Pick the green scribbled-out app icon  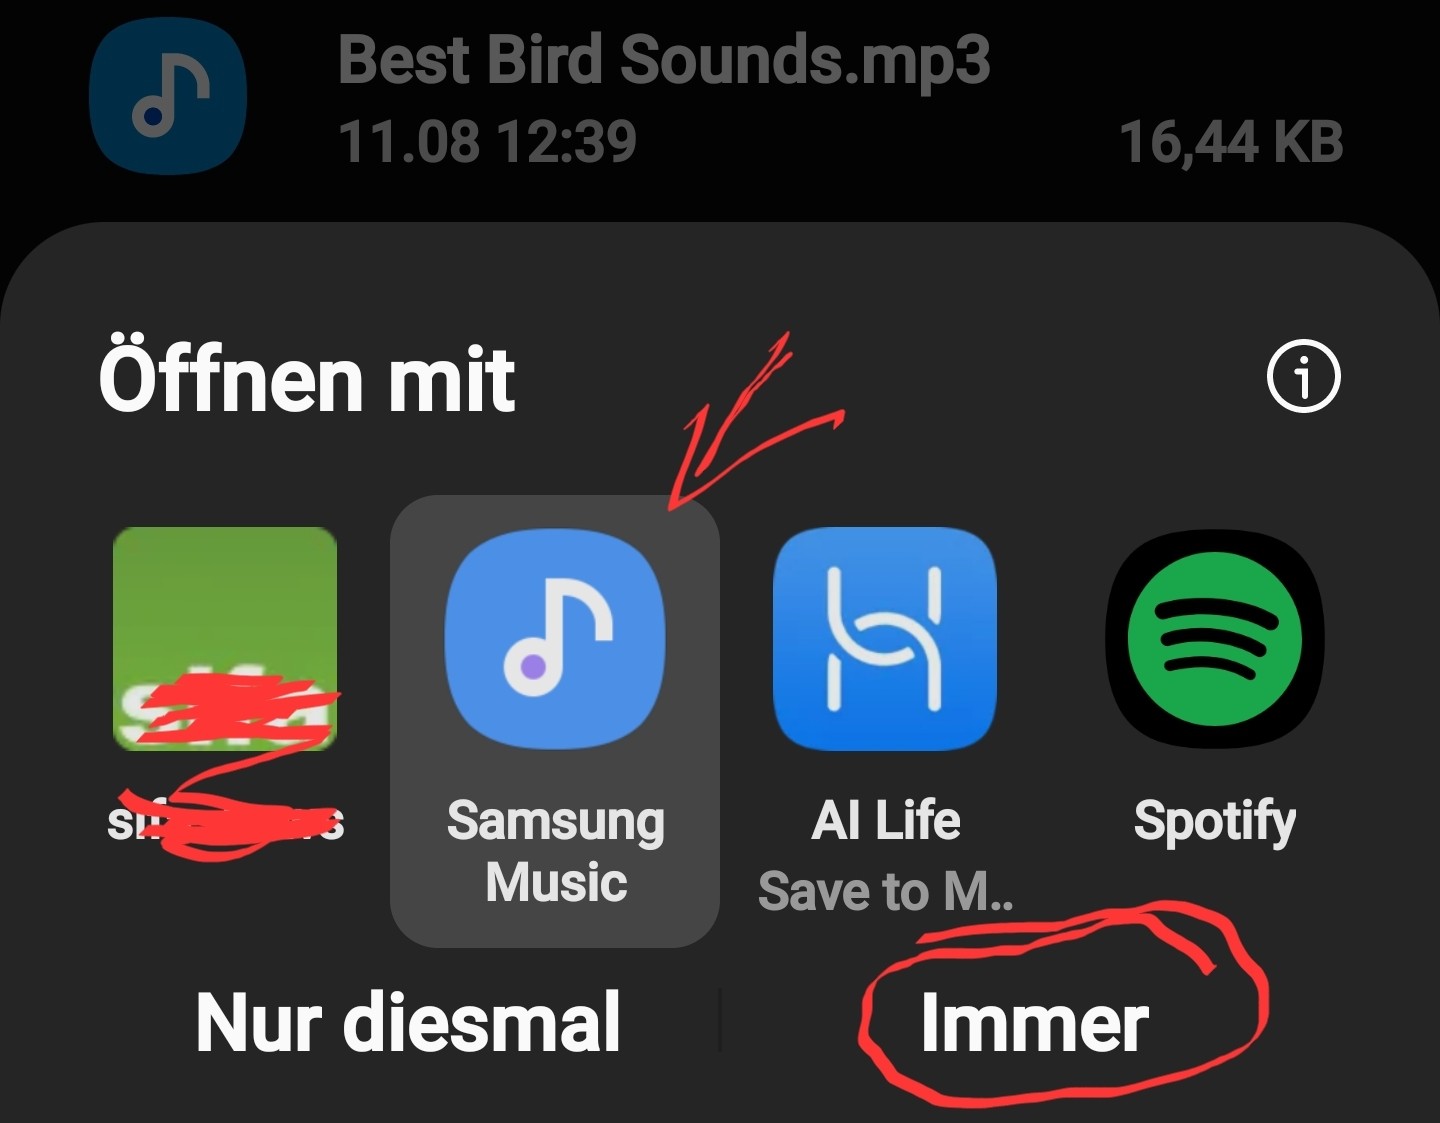coord(225,639)
